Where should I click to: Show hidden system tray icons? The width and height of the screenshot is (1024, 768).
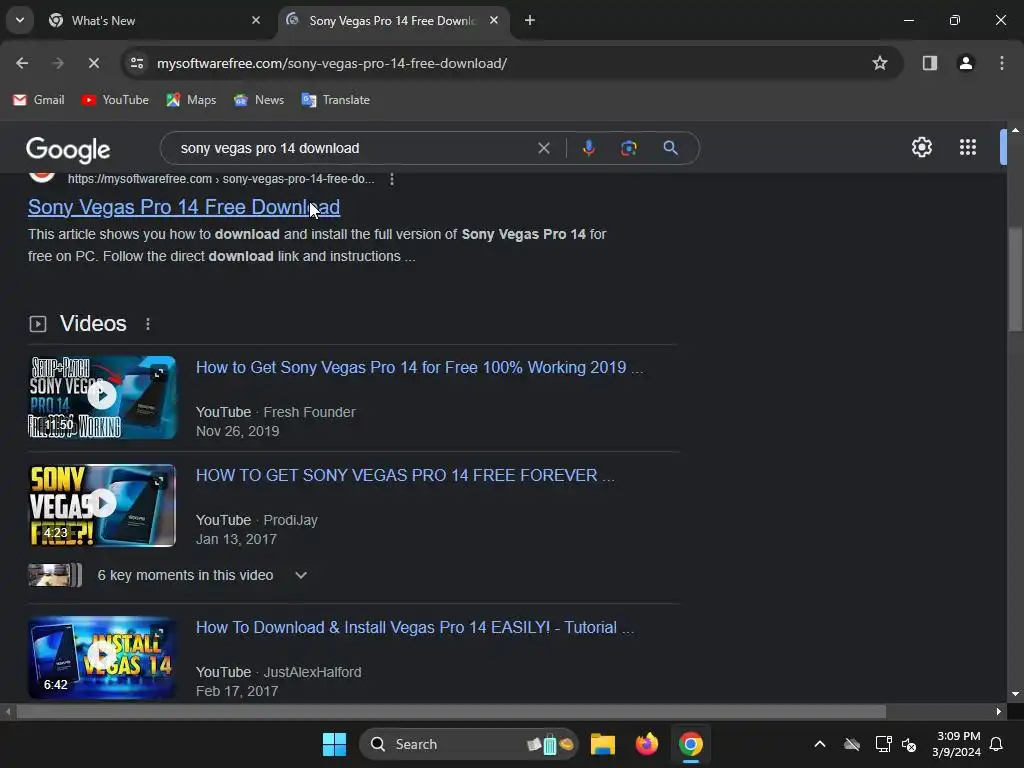pos(820,744)
